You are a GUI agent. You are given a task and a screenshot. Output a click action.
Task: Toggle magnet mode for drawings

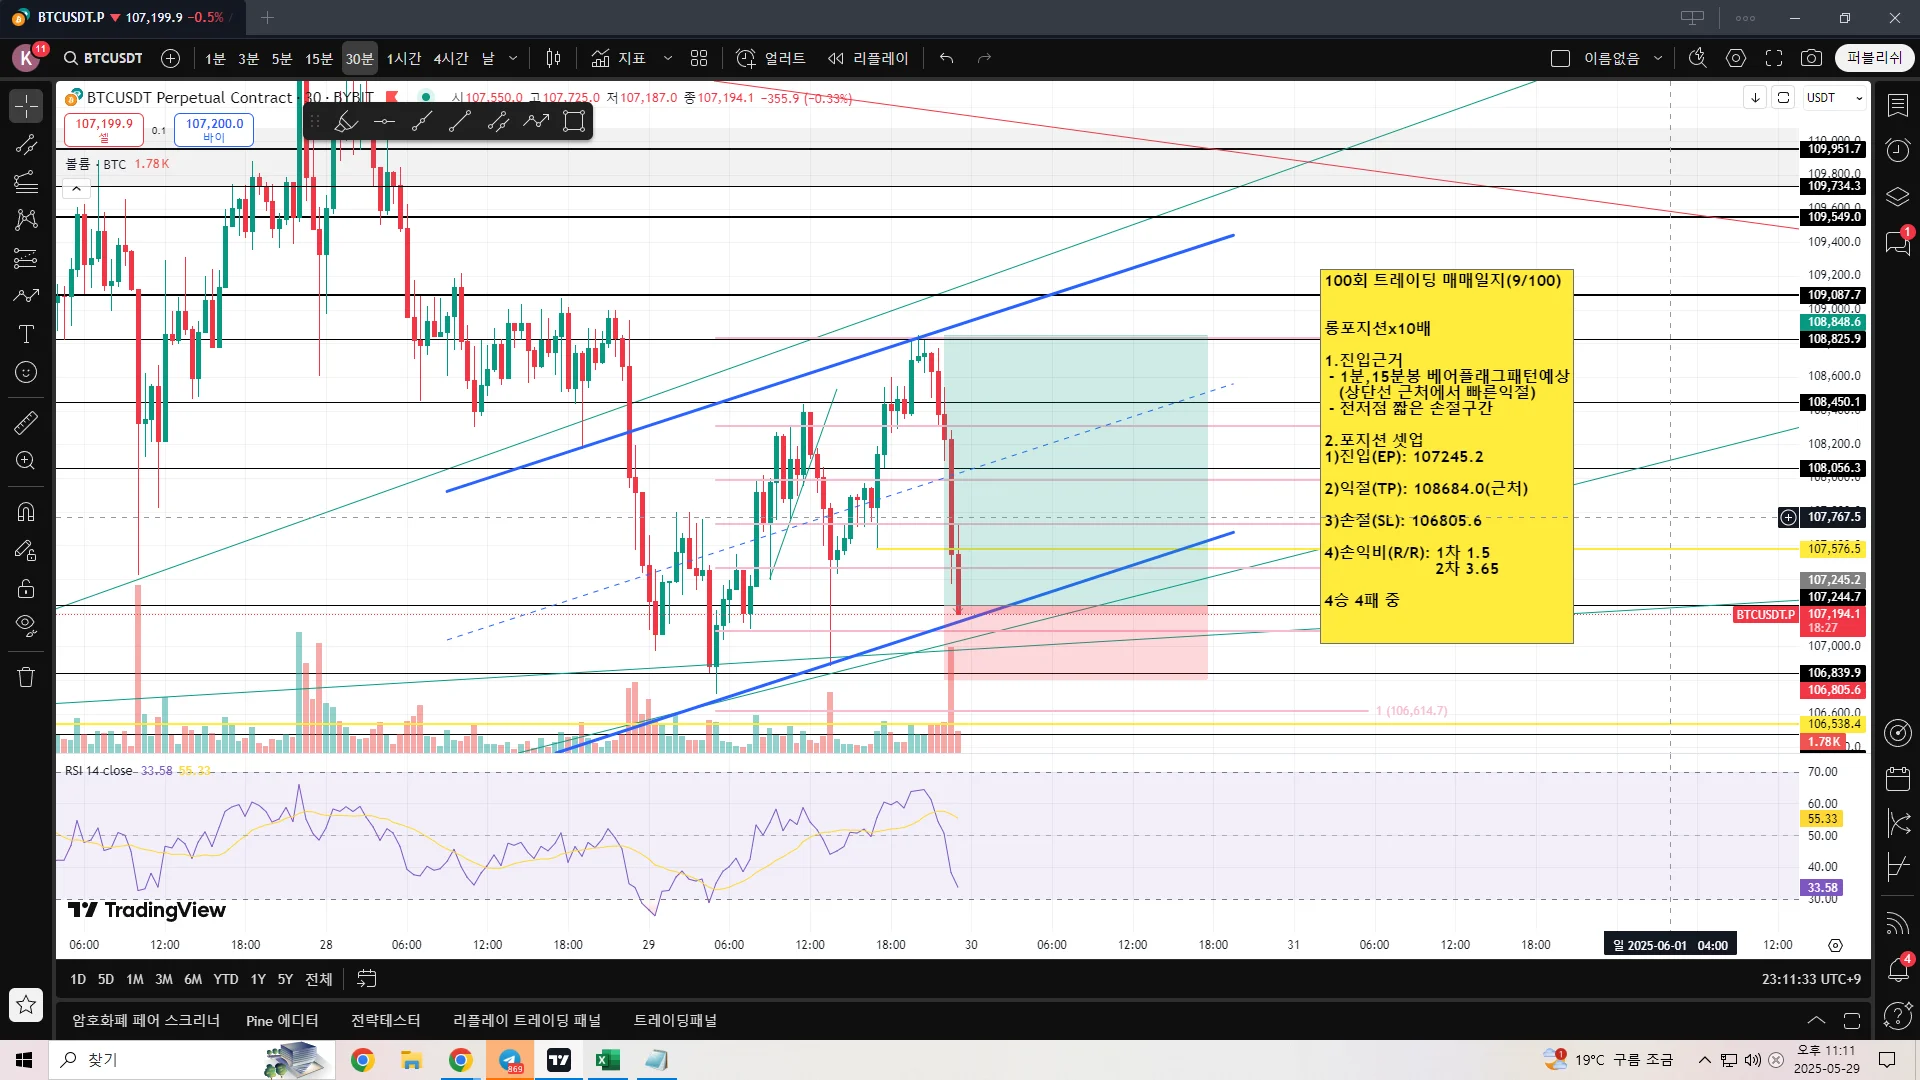(26, 512)
